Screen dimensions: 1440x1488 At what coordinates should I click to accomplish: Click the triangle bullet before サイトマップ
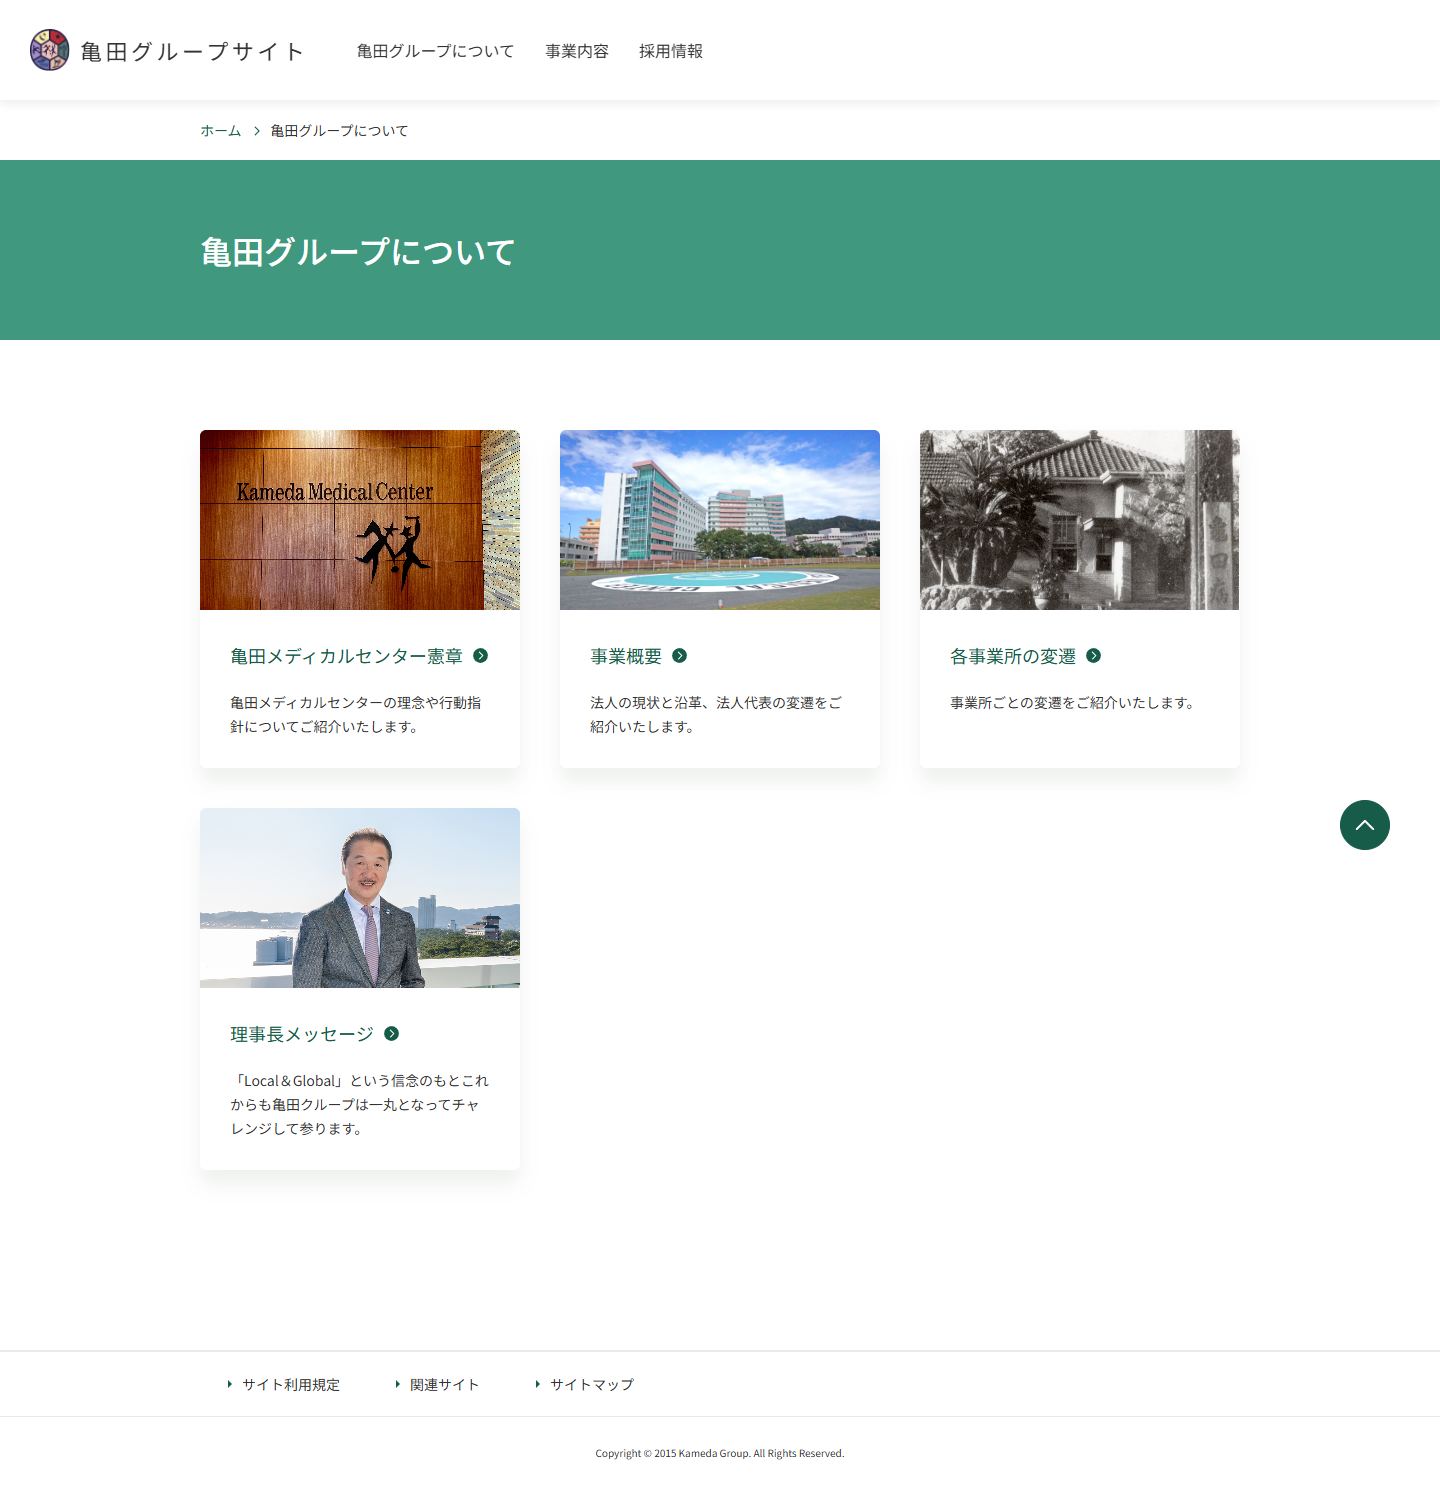[x=537, y=1384]
